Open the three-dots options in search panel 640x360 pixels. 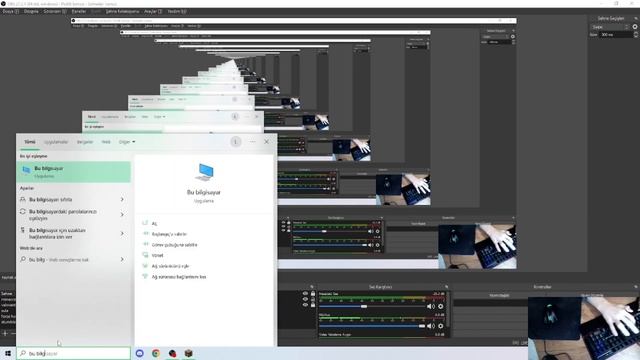(252, 142)
